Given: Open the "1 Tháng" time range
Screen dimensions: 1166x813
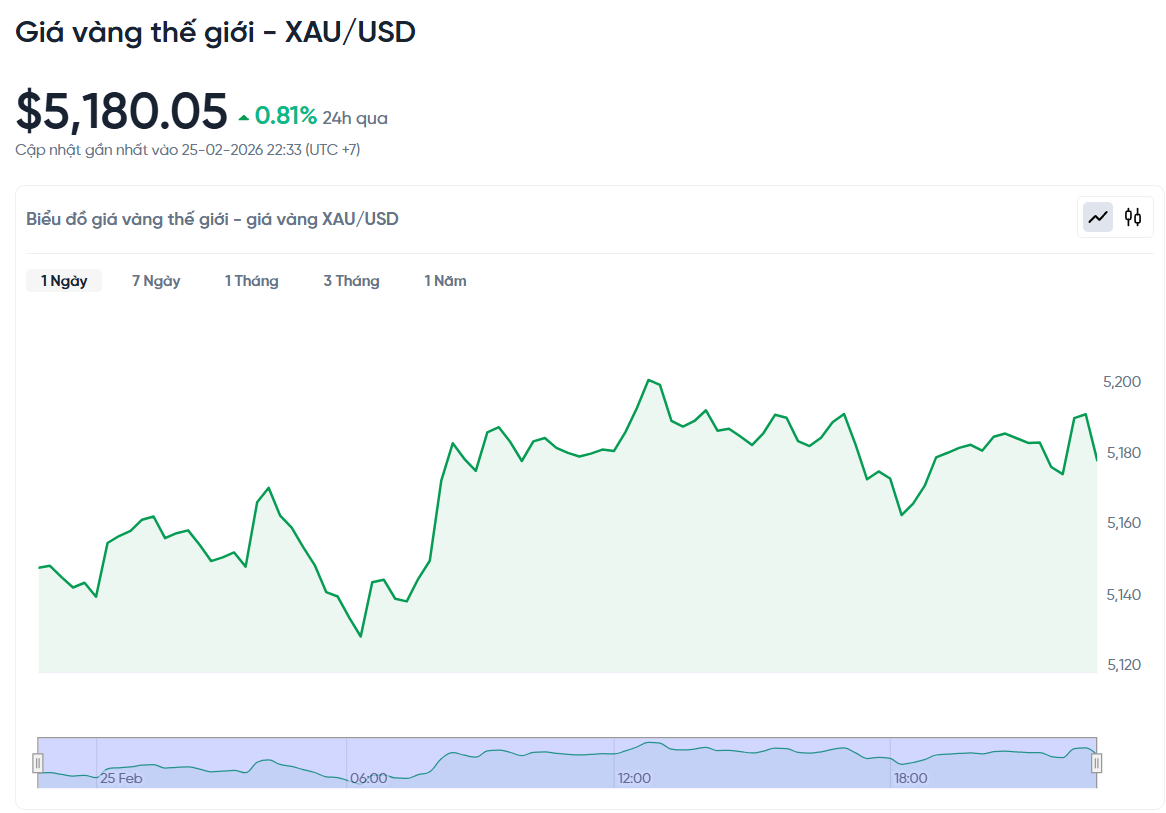Looking at the screenshot, I should (x=251, y=280).
